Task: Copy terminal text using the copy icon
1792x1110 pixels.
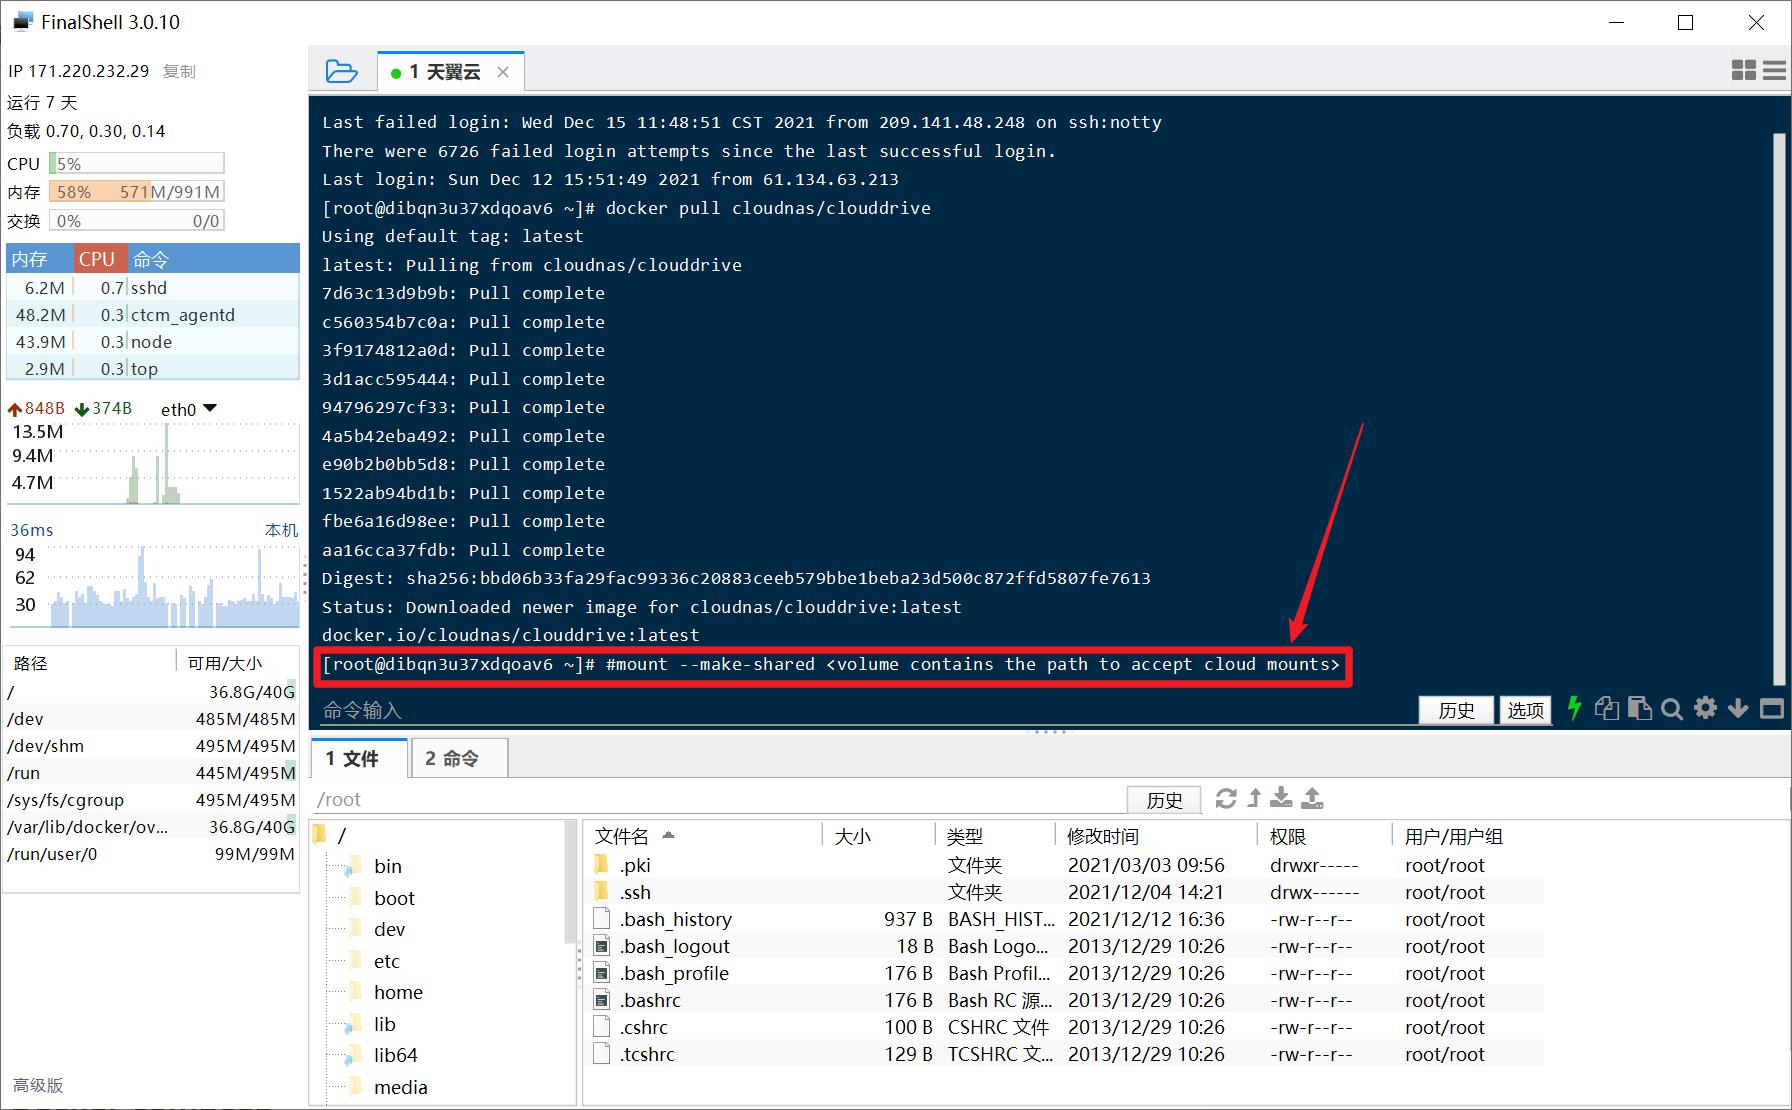Action: (1606, 708)
